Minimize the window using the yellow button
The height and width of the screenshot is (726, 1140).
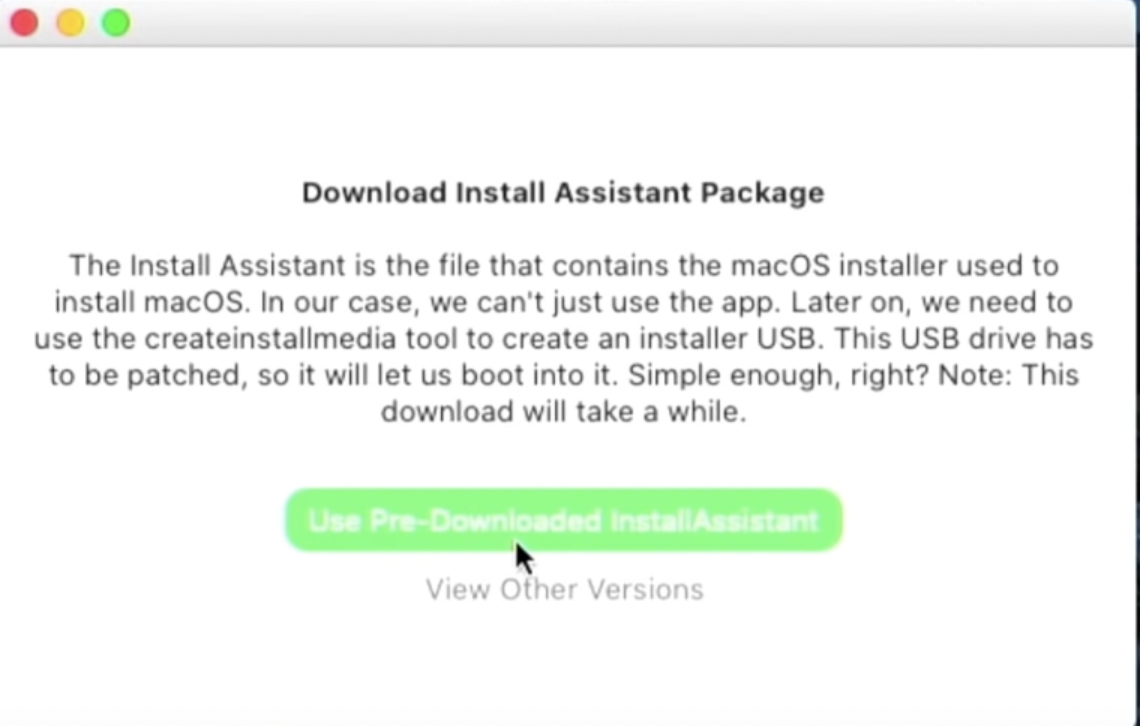click(x=71, y=23)
